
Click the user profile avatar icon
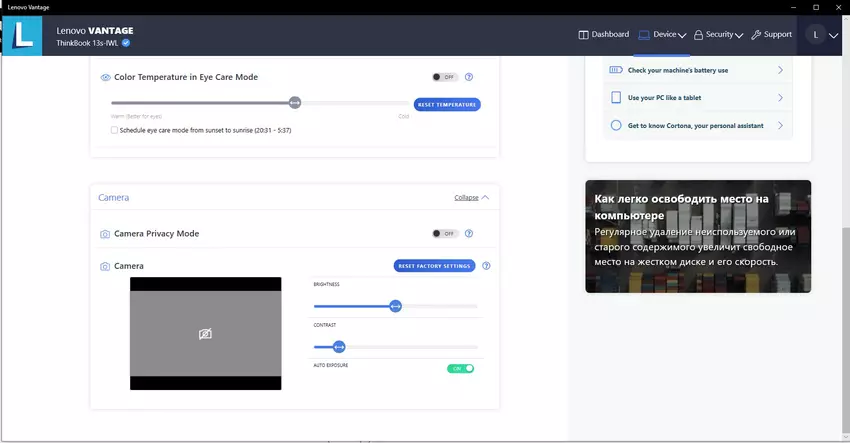pos(815,35)
